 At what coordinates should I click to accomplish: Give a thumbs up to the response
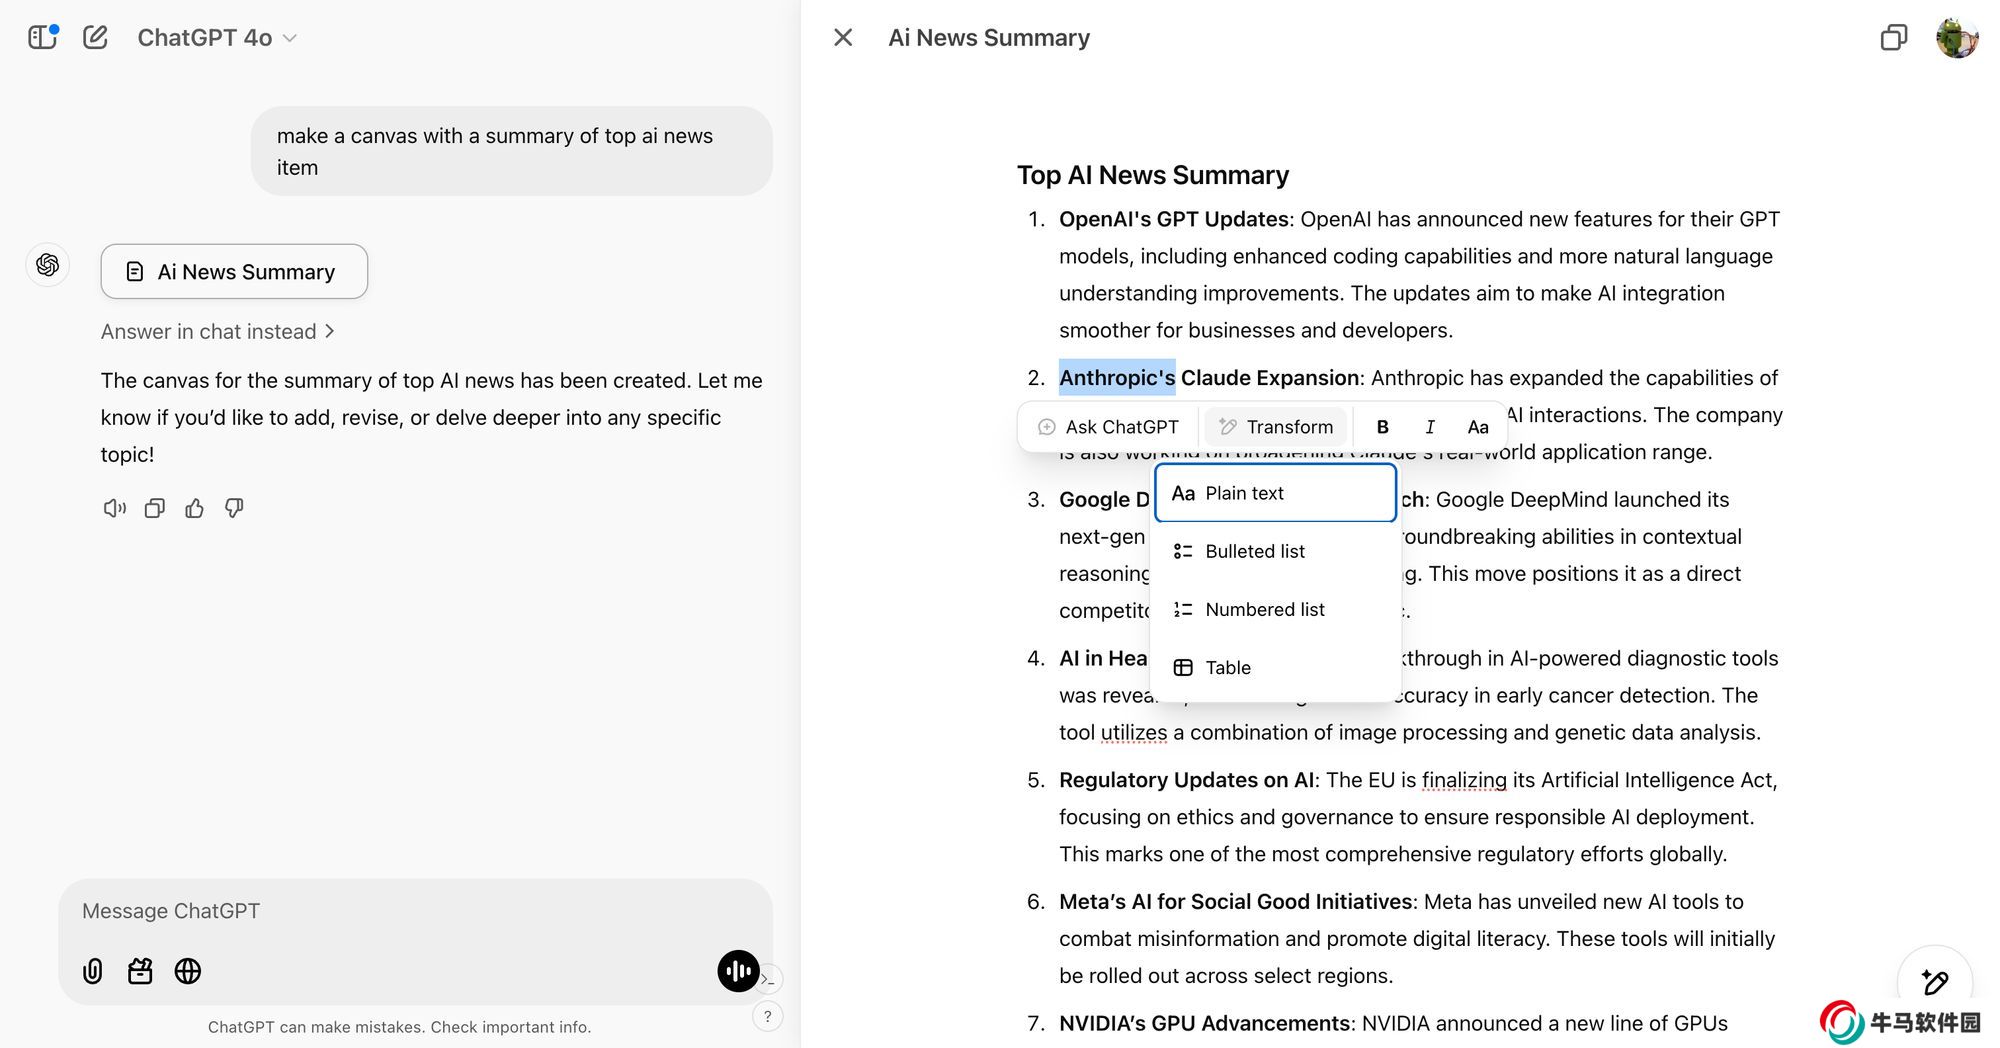coord(194,508)
